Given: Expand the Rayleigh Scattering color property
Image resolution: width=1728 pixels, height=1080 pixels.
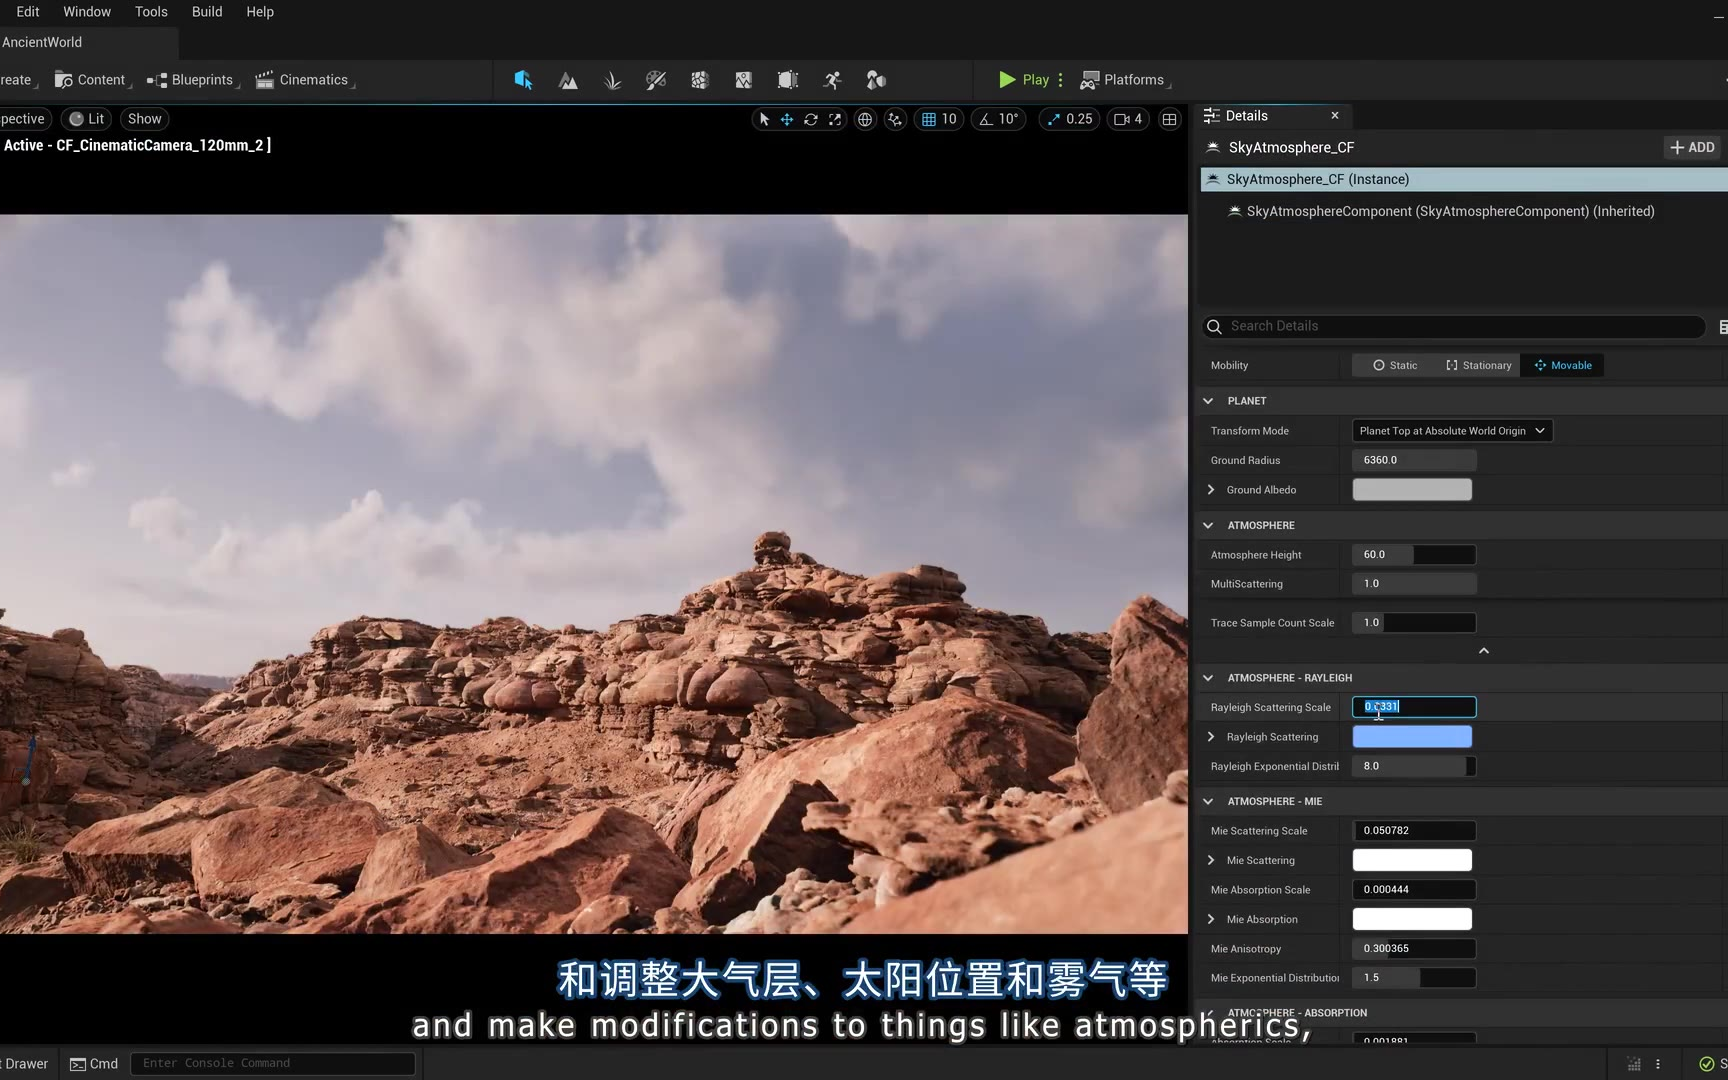Looking at the screenshot, I should [x=1211, y=737].
